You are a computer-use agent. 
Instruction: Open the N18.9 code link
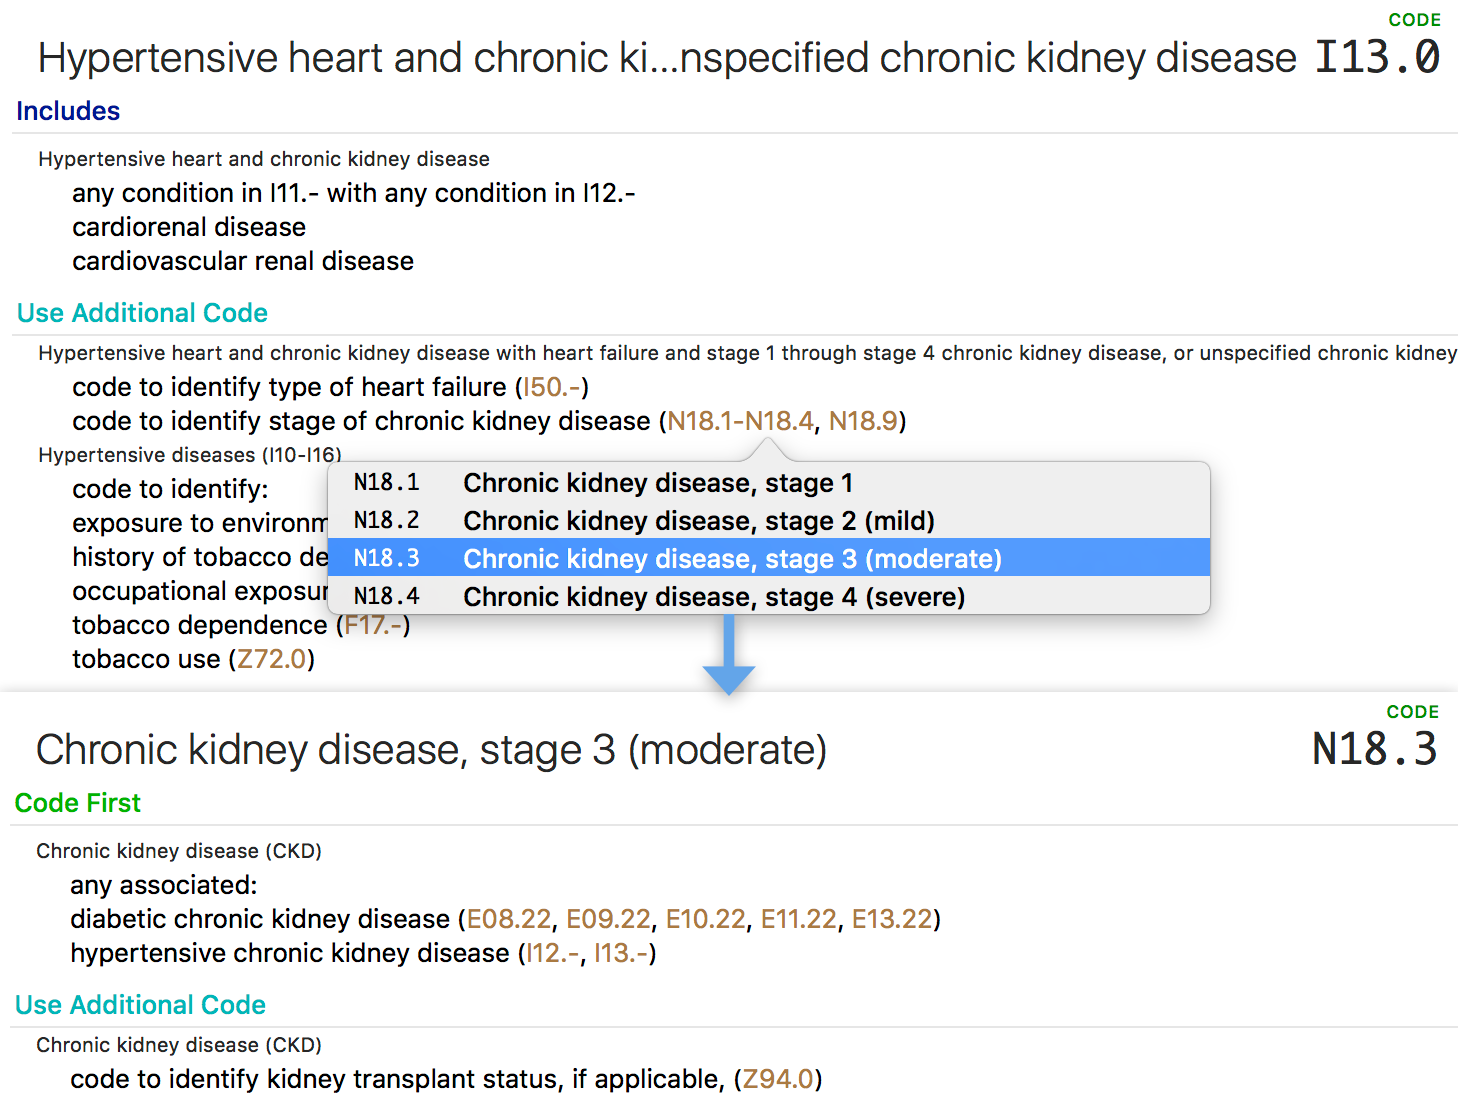coord(863,421)
